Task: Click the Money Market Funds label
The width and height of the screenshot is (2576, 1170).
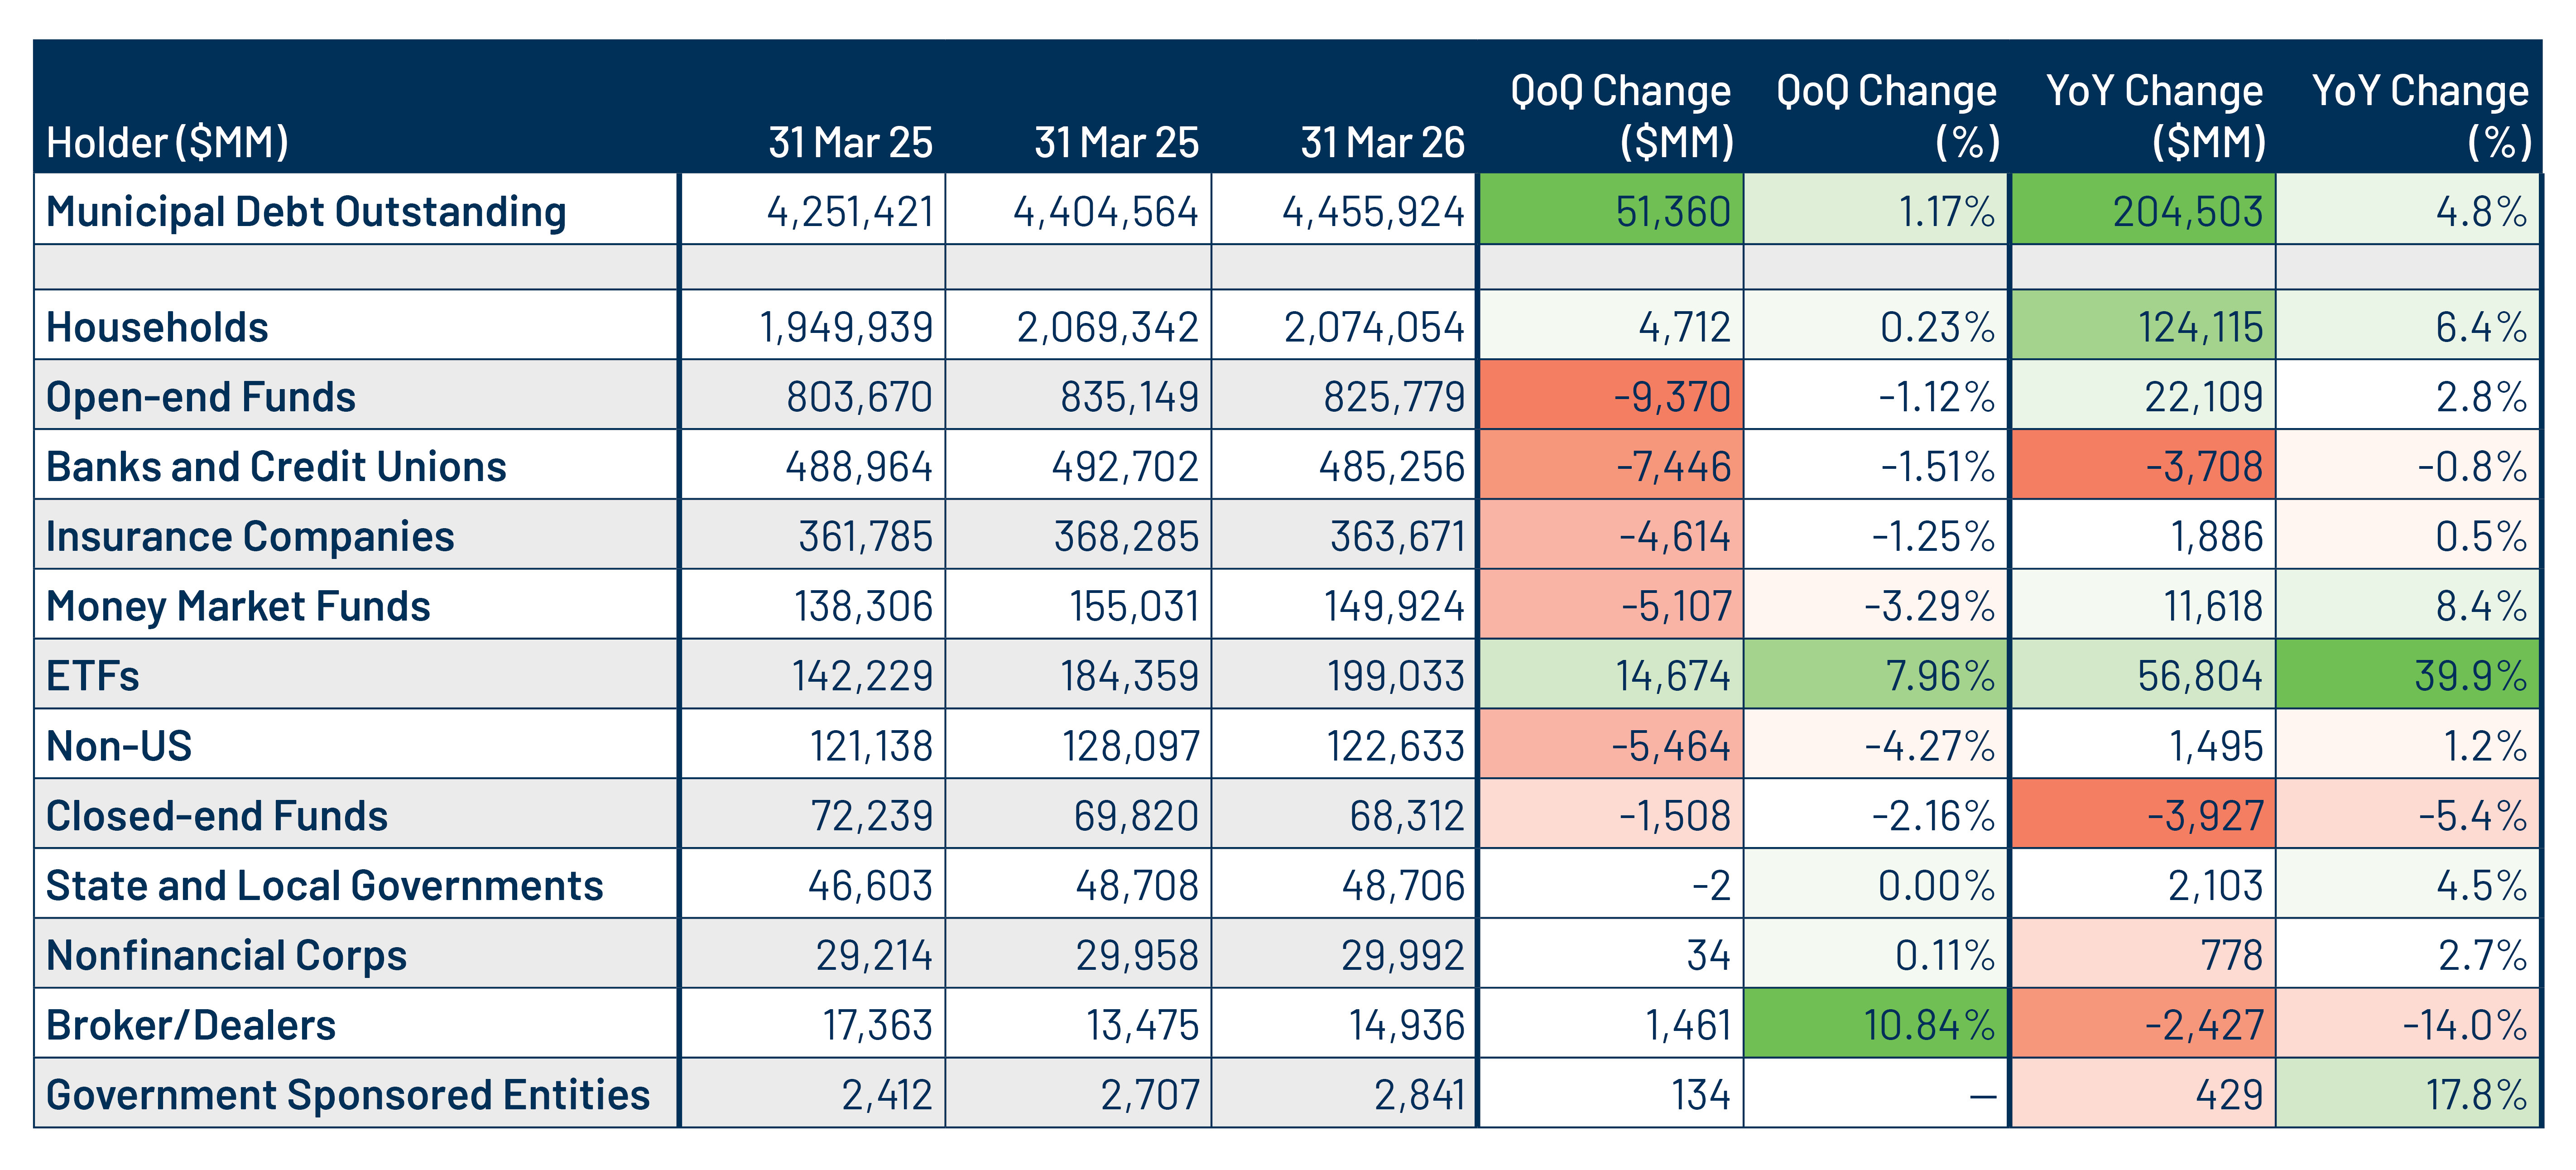Action: (x=238, y=607)
